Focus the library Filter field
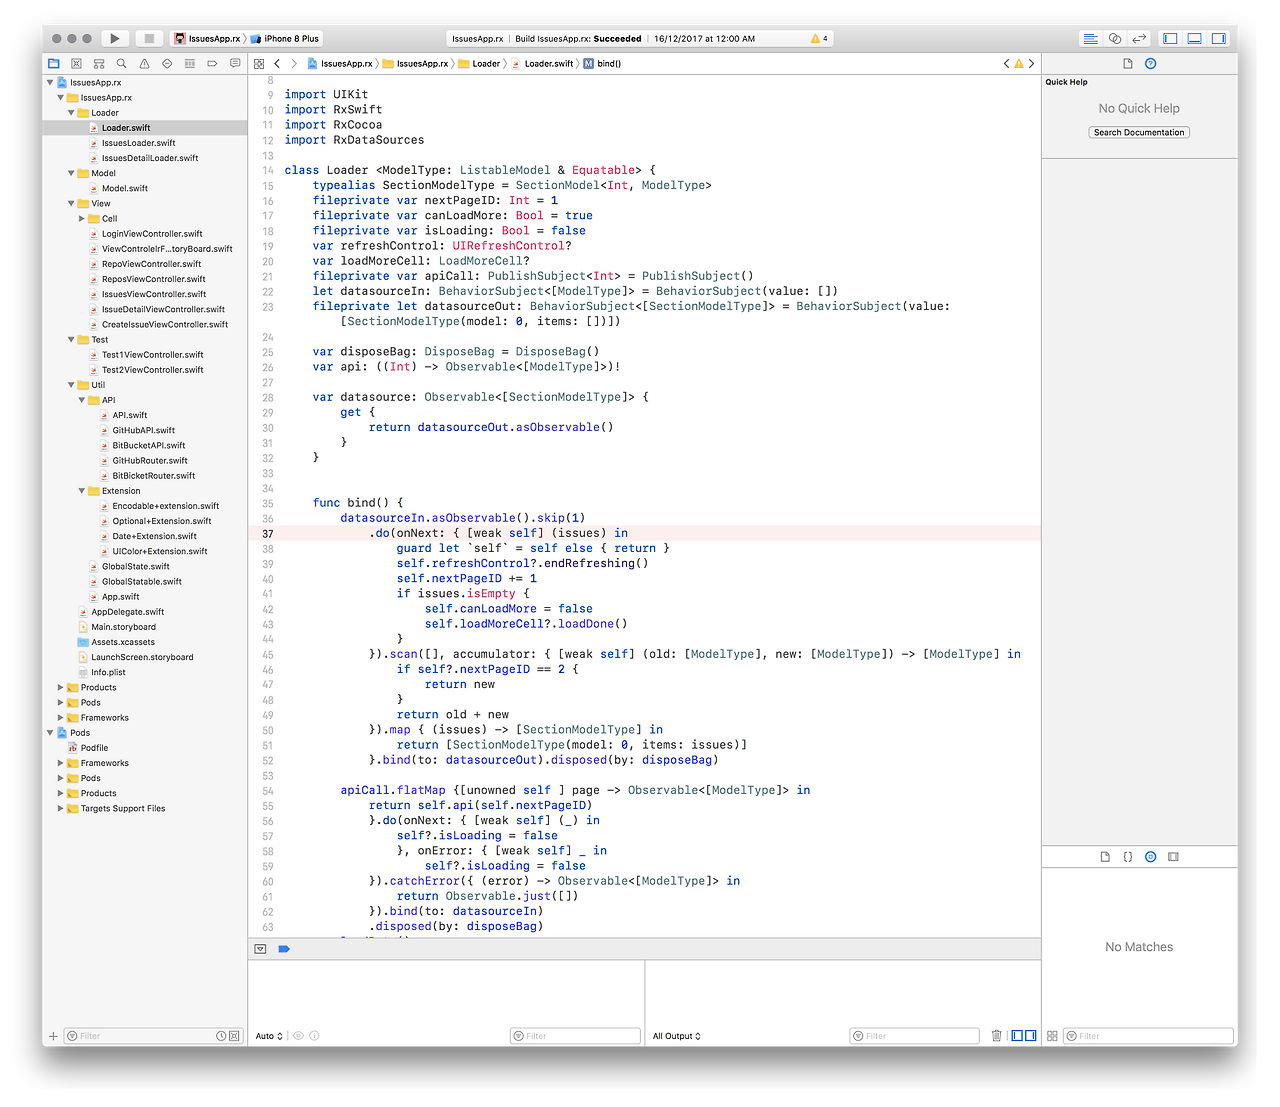Screen dimensions: 1280x1107 (x=1148, y=1036)
